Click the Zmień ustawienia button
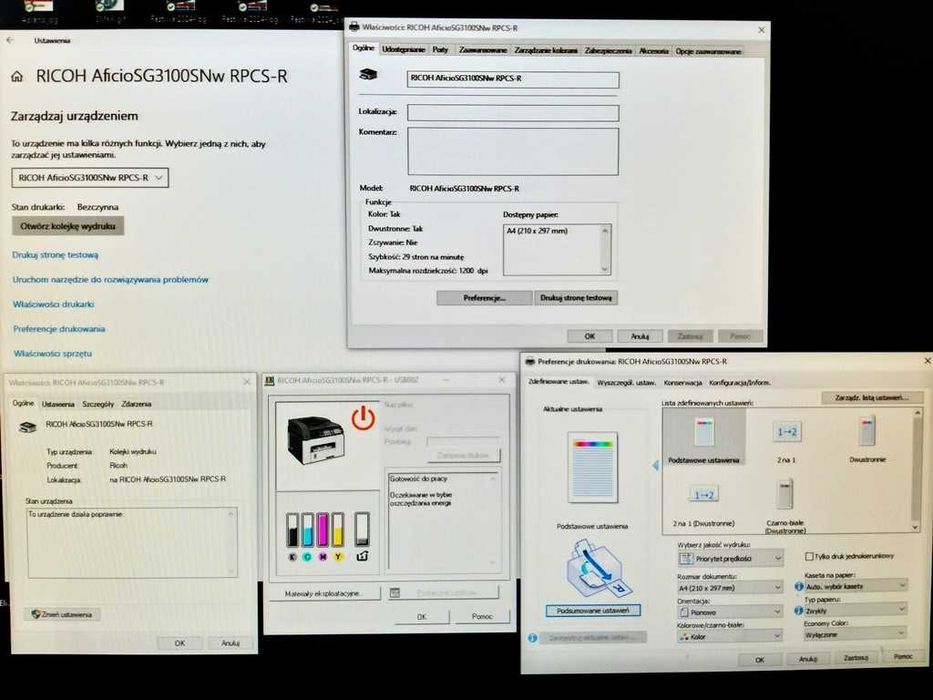 pyautogui.click(x=62, y=614)
